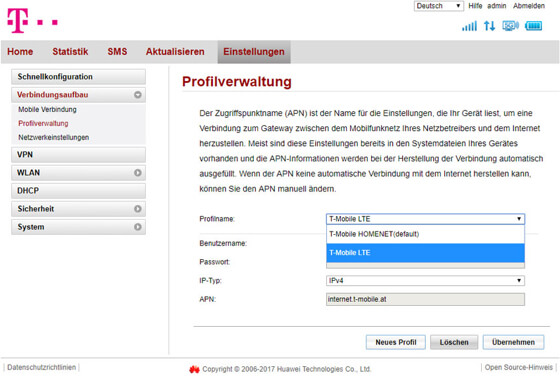
Task: Open the IP-Typ IPv4 dropdown
Action: tap(425, 281)
